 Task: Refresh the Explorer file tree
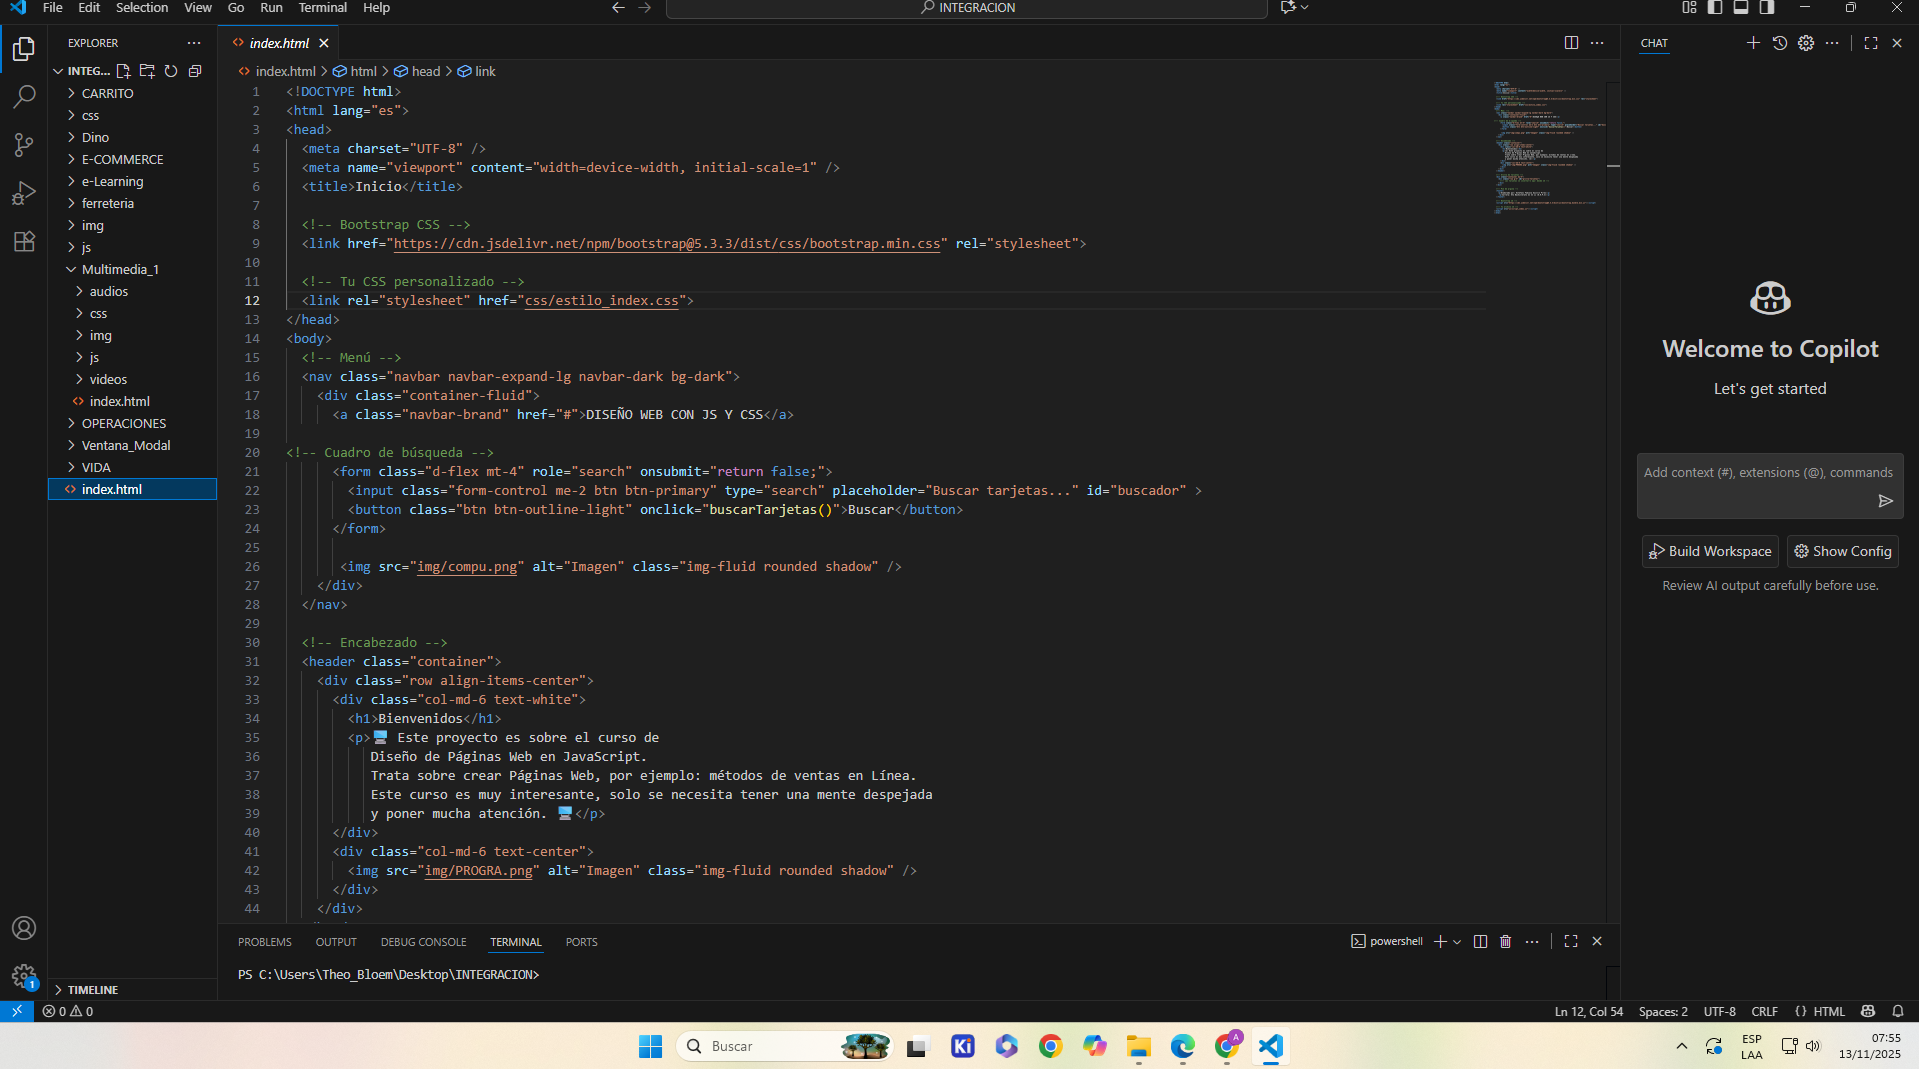171,71
